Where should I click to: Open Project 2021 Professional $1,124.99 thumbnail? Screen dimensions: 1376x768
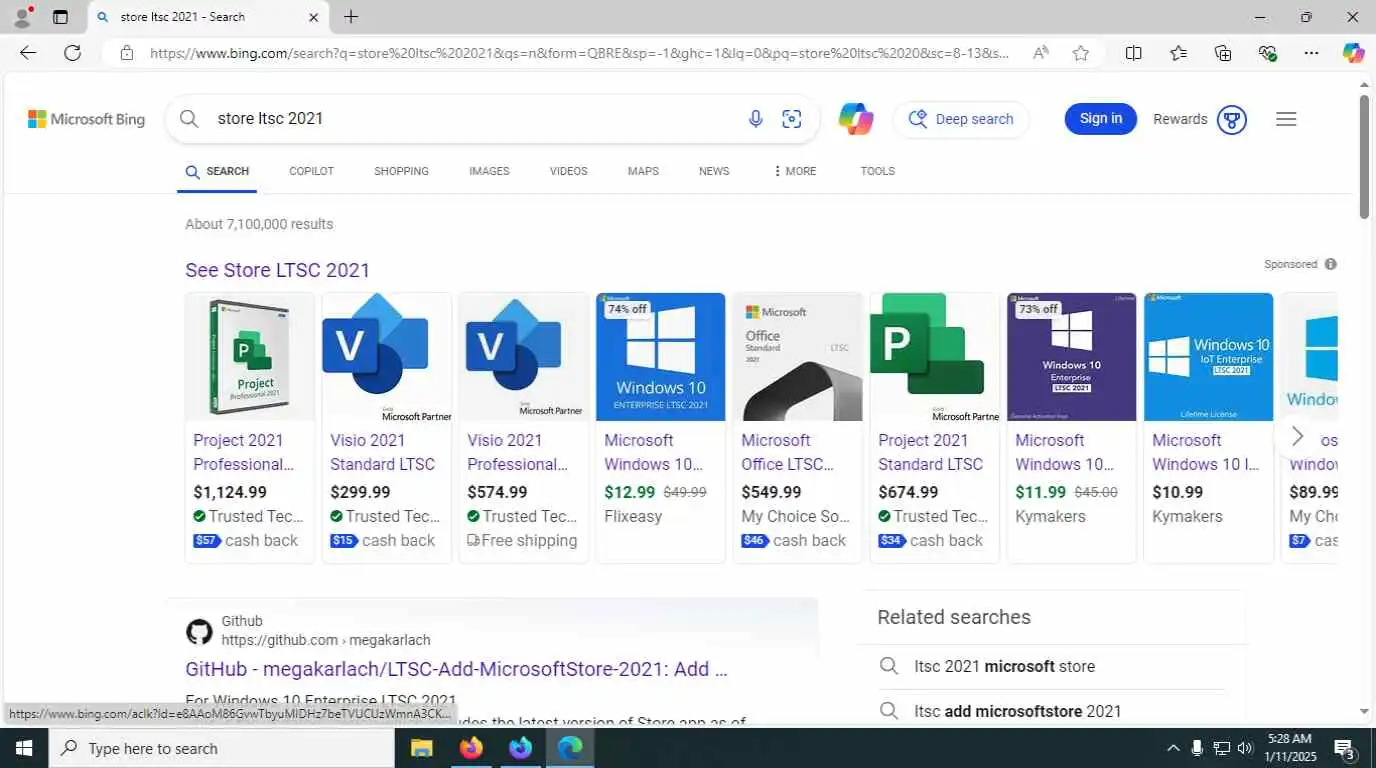click(250, 357)
